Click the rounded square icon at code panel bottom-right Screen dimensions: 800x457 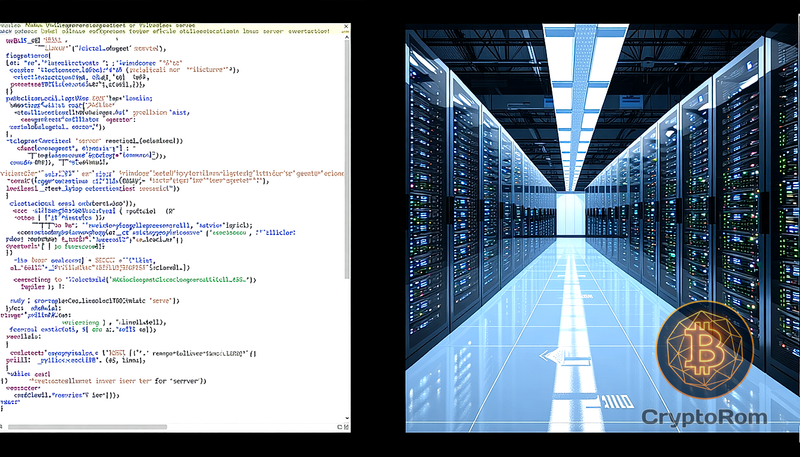pos(340,427)
